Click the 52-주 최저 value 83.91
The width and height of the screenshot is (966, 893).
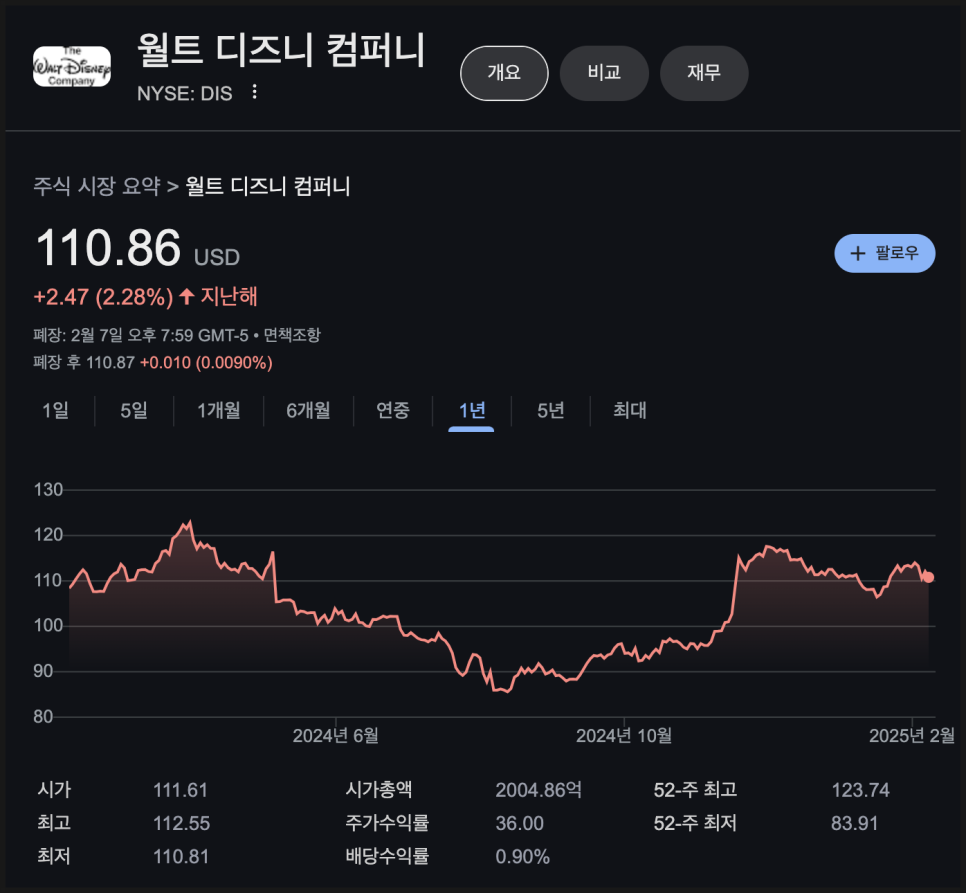click(854, 823)
